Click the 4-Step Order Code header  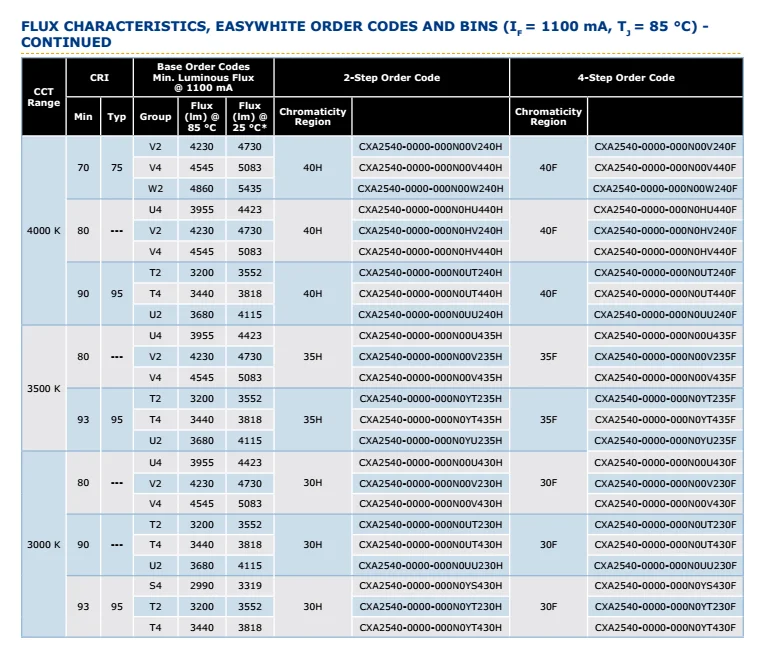(626, 78)
